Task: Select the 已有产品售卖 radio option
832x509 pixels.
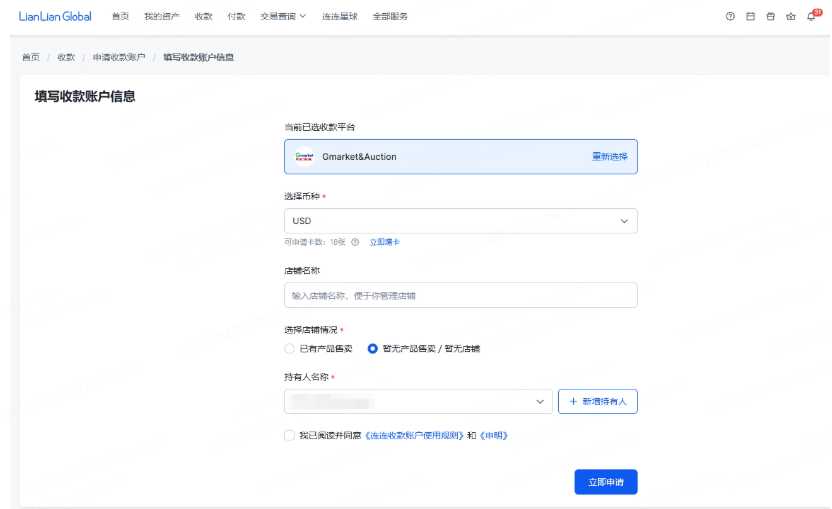Action: click(x=290, y=349)
